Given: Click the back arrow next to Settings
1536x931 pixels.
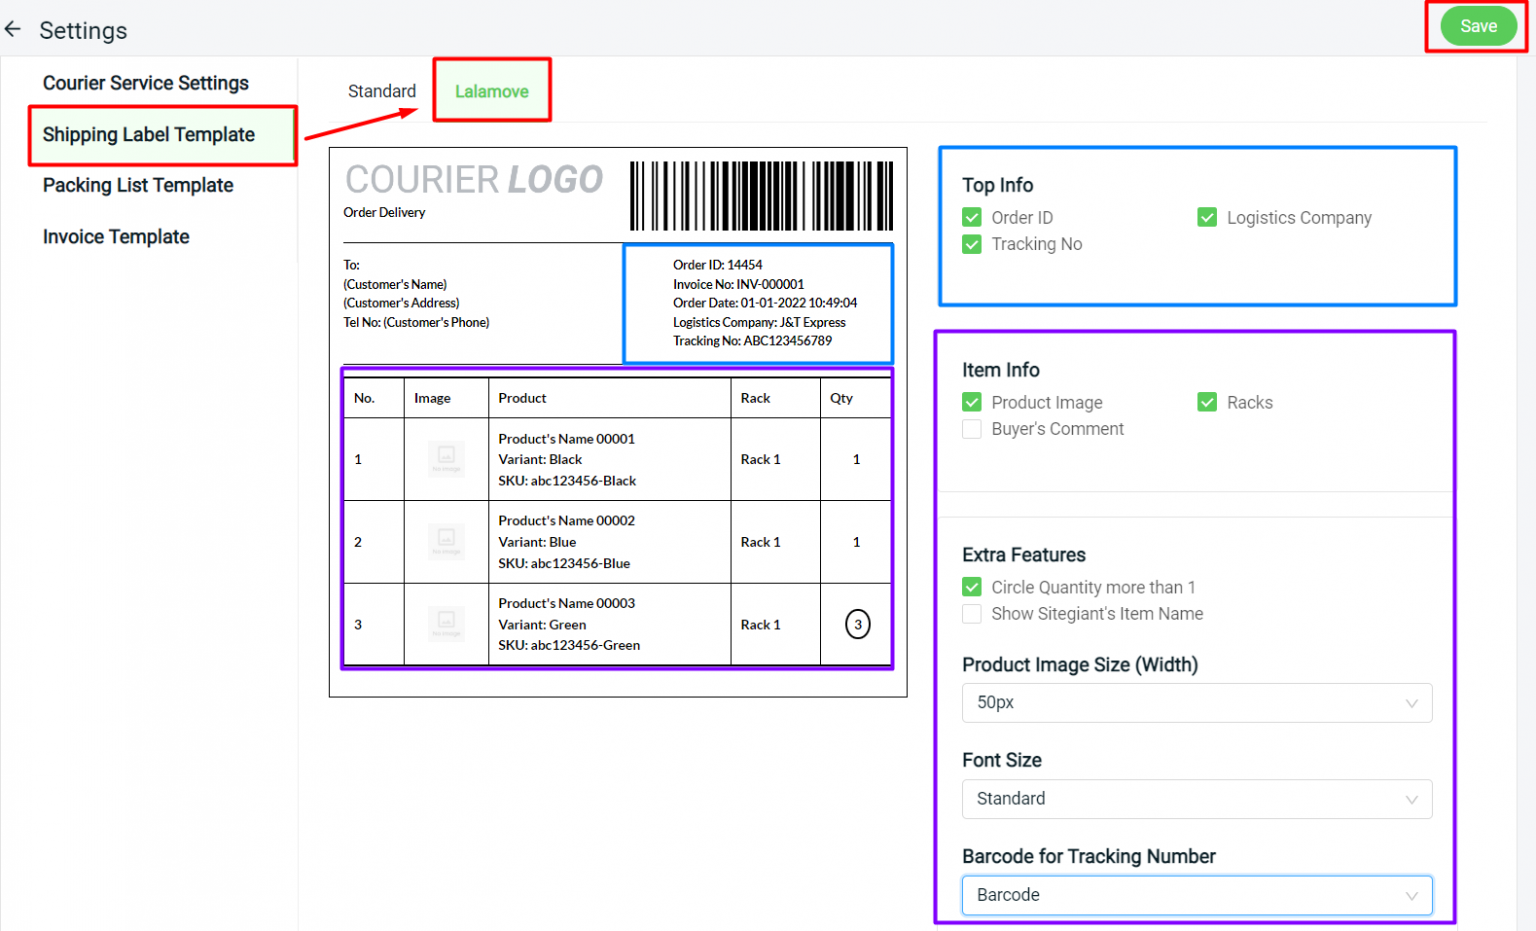Looking at the screenshot, I should (x=13, y=28).
